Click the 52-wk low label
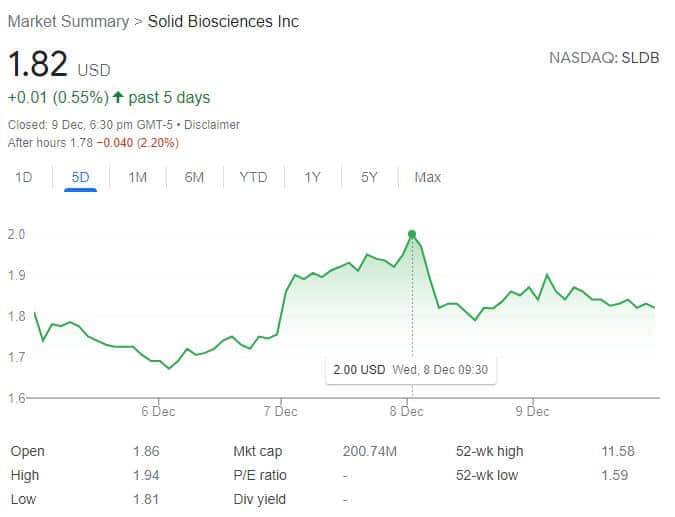This screenshot has width=675, height=517. [487, 475]
